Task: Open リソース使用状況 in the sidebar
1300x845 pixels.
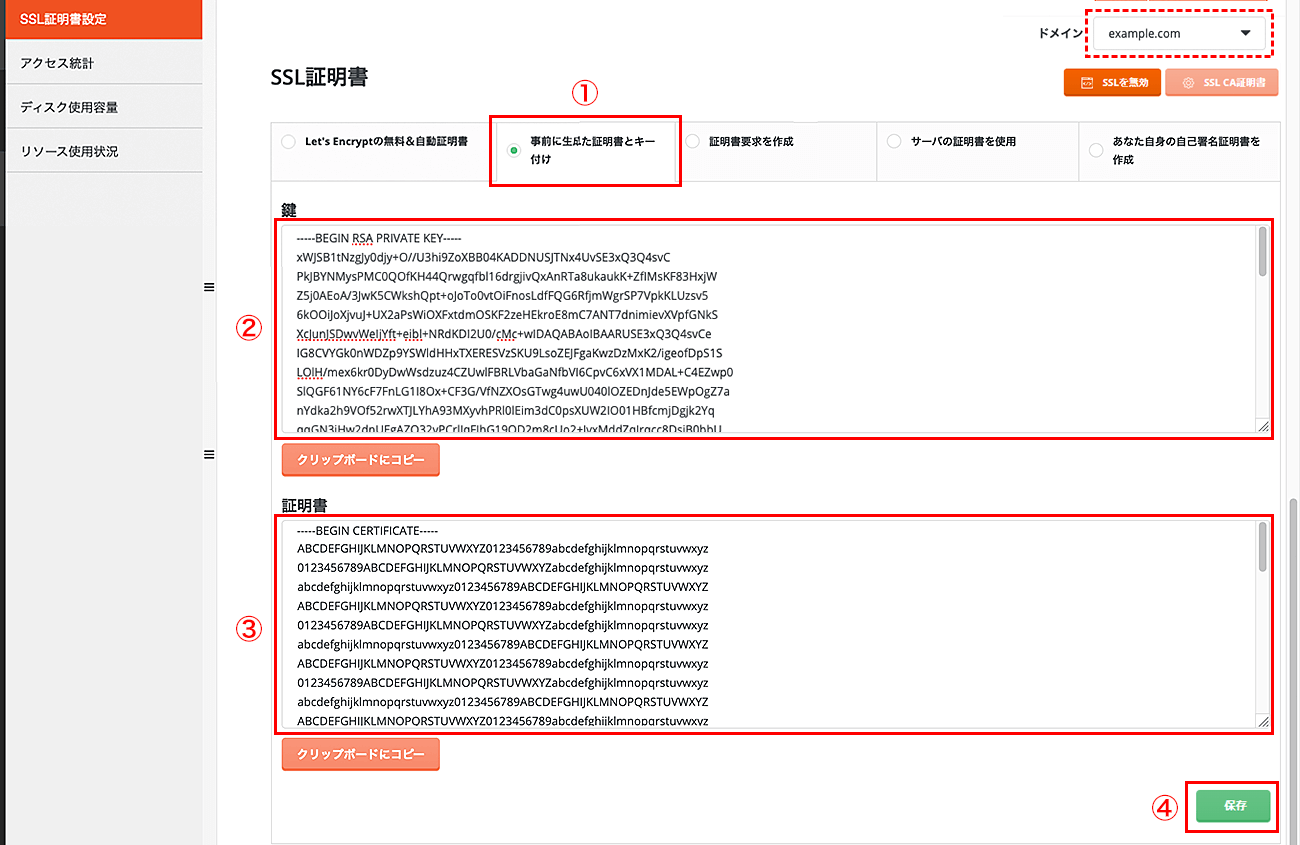Action: point(104,151)
